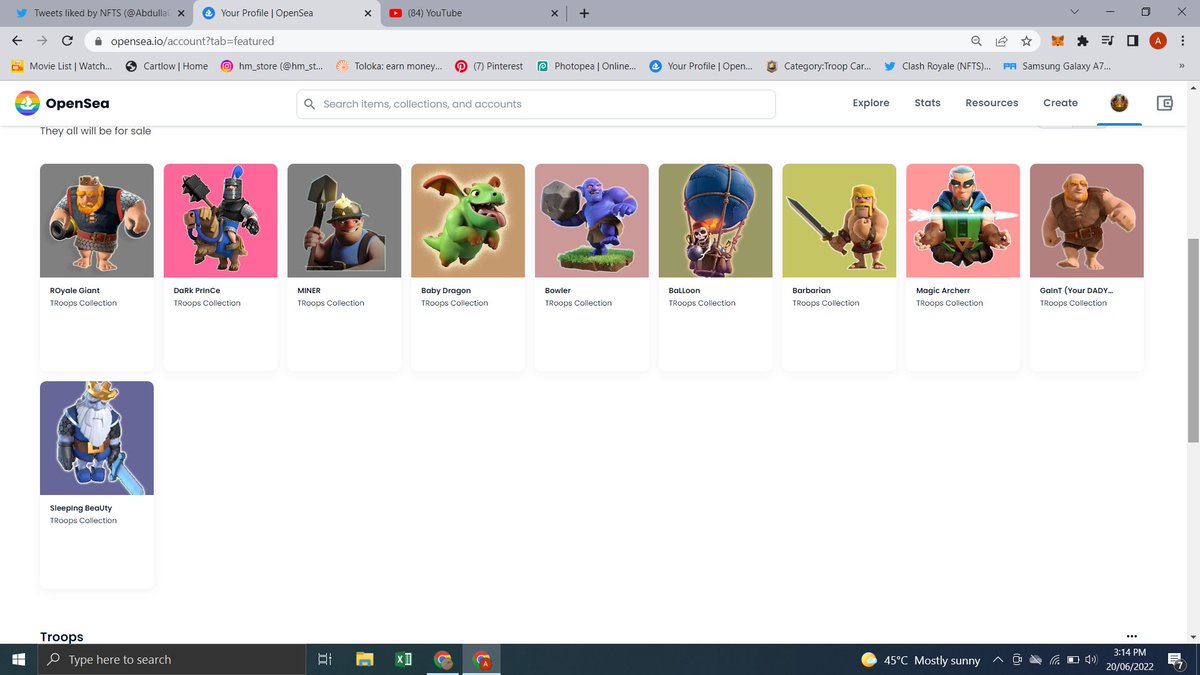Screen dimensions: 1200x675
Task: Open the Barbarian NFT card
Action: (840, 268)
